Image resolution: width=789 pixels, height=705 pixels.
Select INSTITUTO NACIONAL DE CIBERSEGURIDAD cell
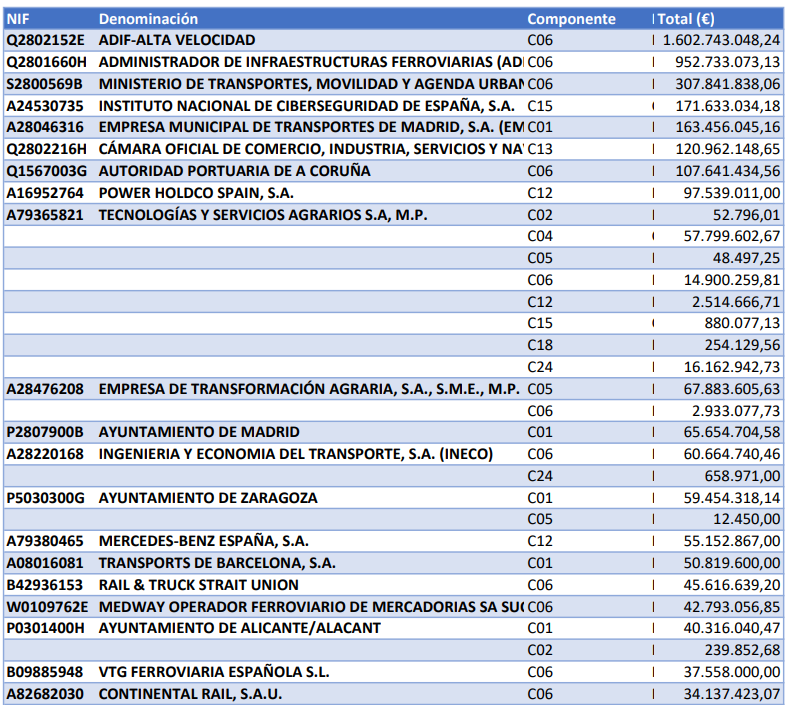click(306, 106)
